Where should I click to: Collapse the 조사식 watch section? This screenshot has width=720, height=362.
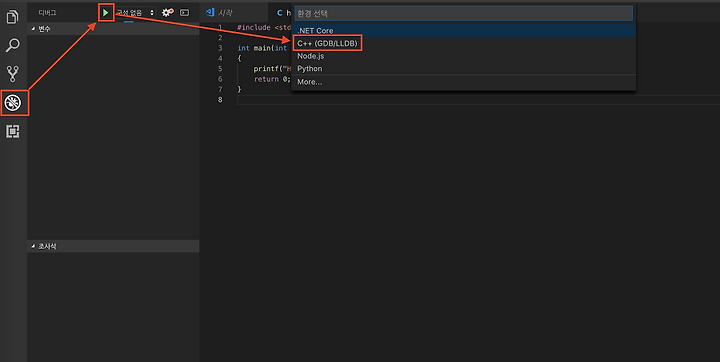(x=113, y=246)
